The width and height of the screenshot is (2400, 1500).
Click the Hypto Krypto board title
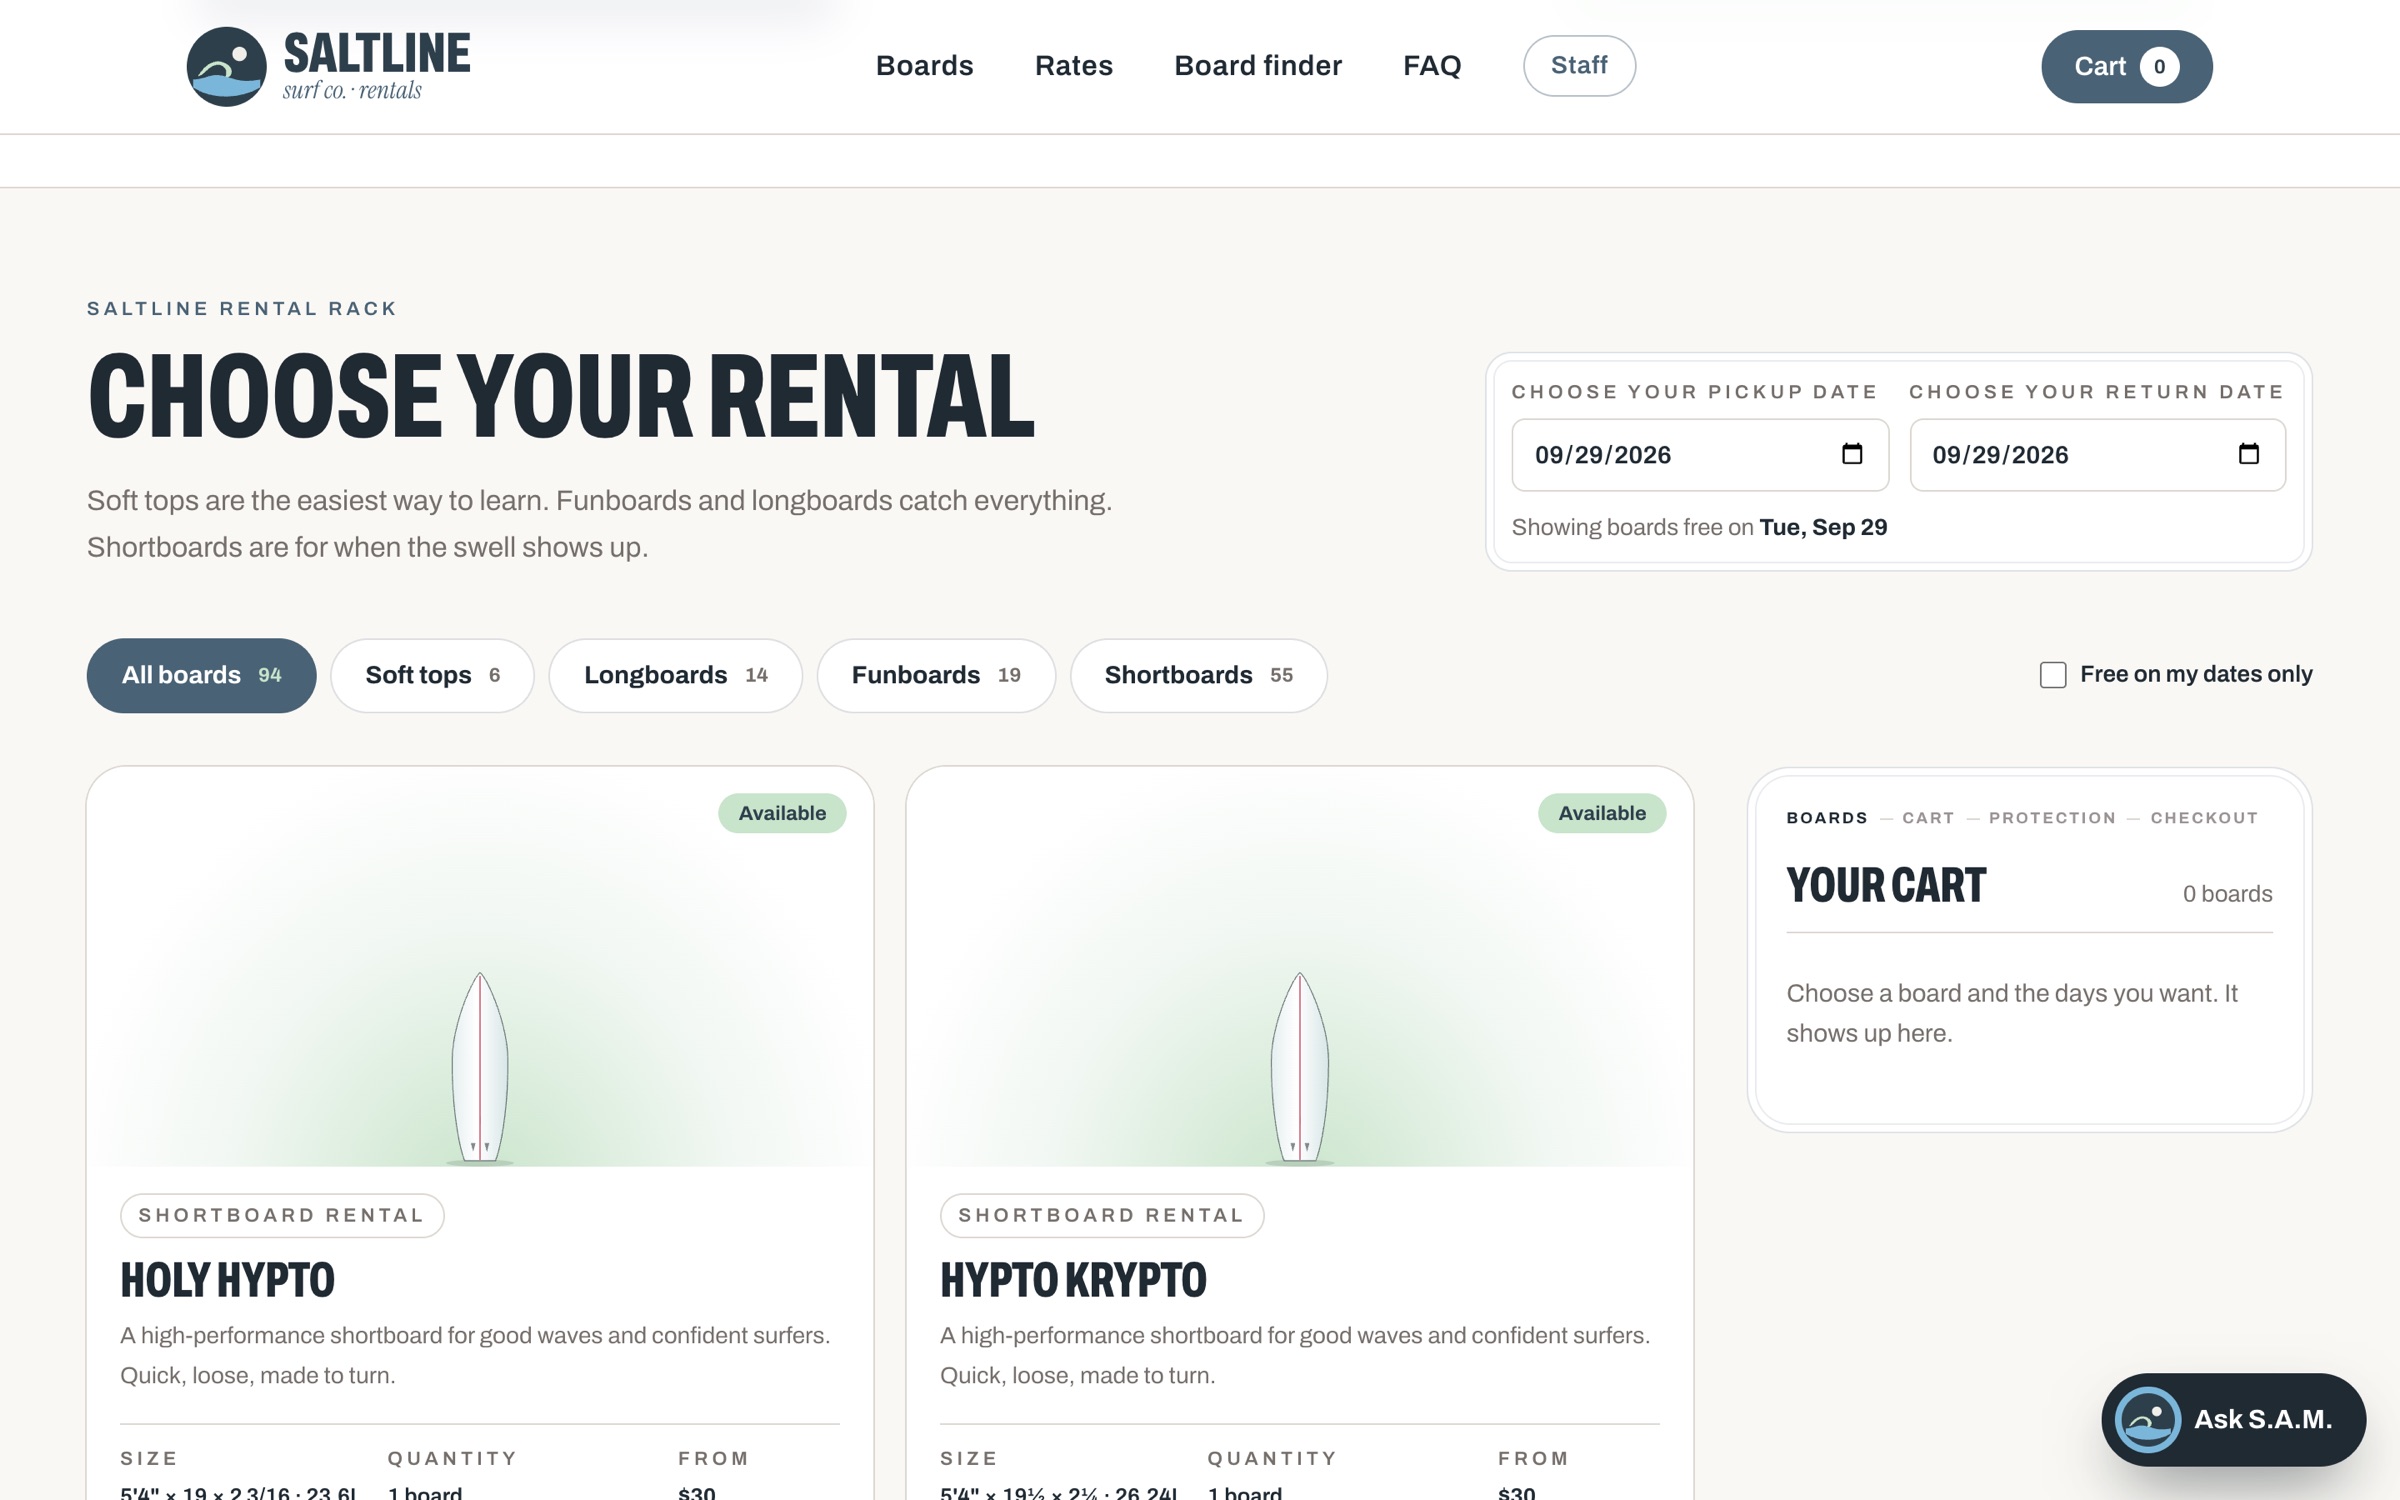1073,1280
